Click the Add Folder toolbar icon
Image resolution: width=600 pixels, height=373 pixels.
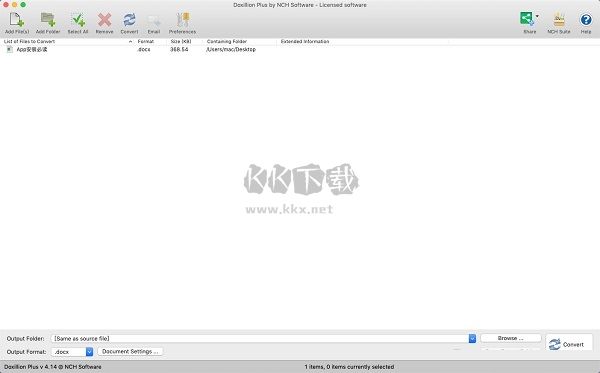pos(48,20)
